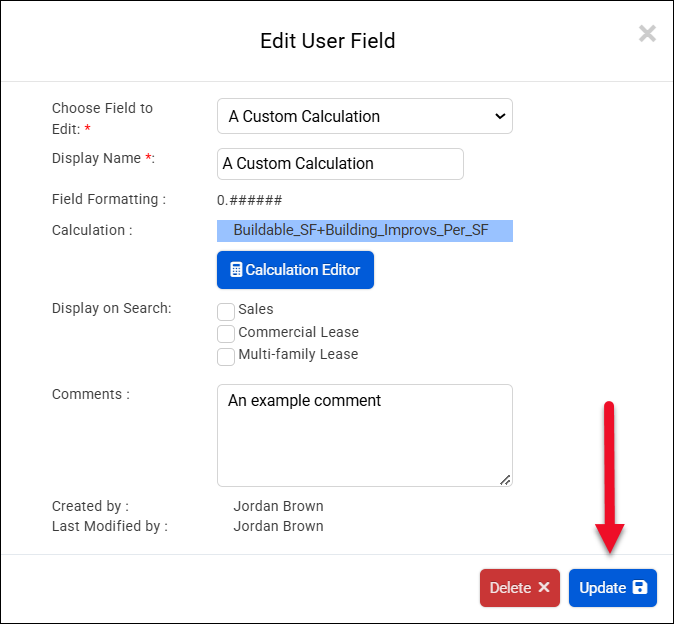Image resolution: width=674 pixels, height=624 pixels.
Task: Click the Calculation label
Action: point(92,230)
